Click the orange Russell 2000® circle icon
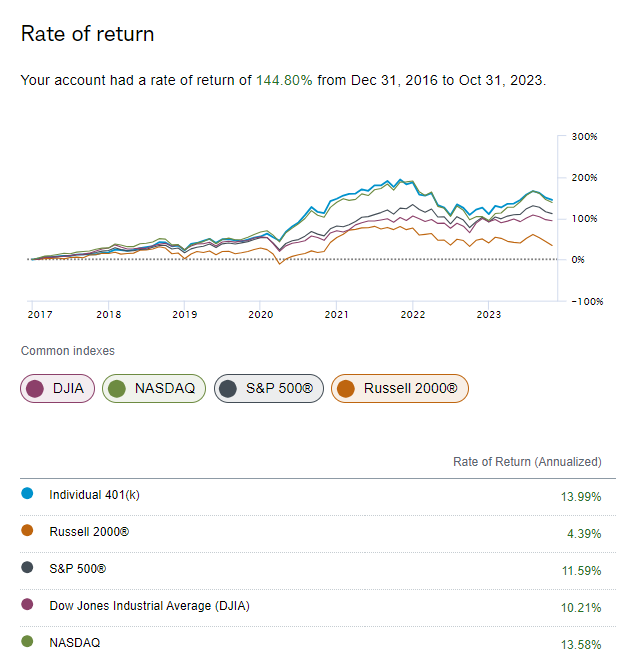636x662 pixels. pyautogui.click(x=346, y=389)
